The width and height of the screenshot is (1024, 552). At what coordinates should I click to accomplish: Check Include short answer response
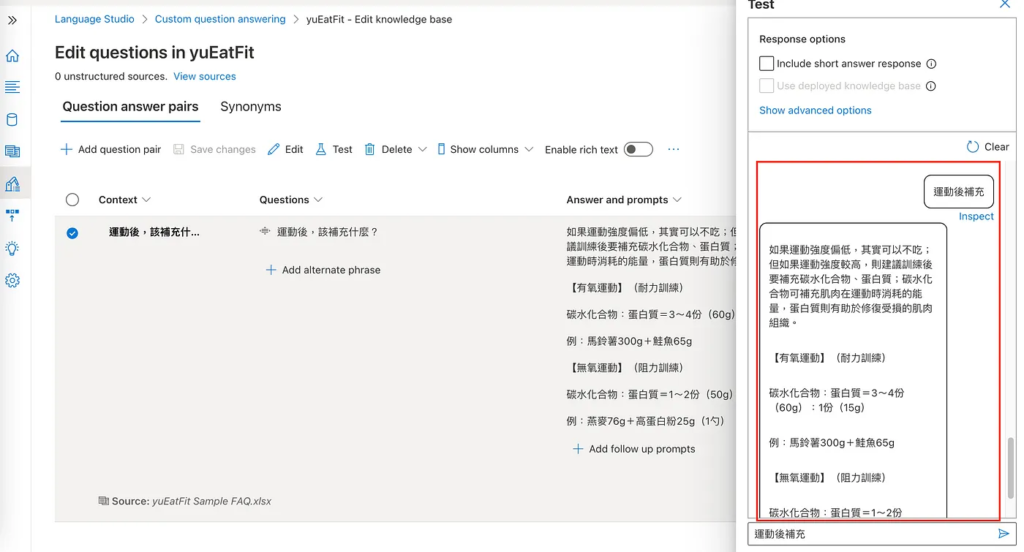(767, 64)
